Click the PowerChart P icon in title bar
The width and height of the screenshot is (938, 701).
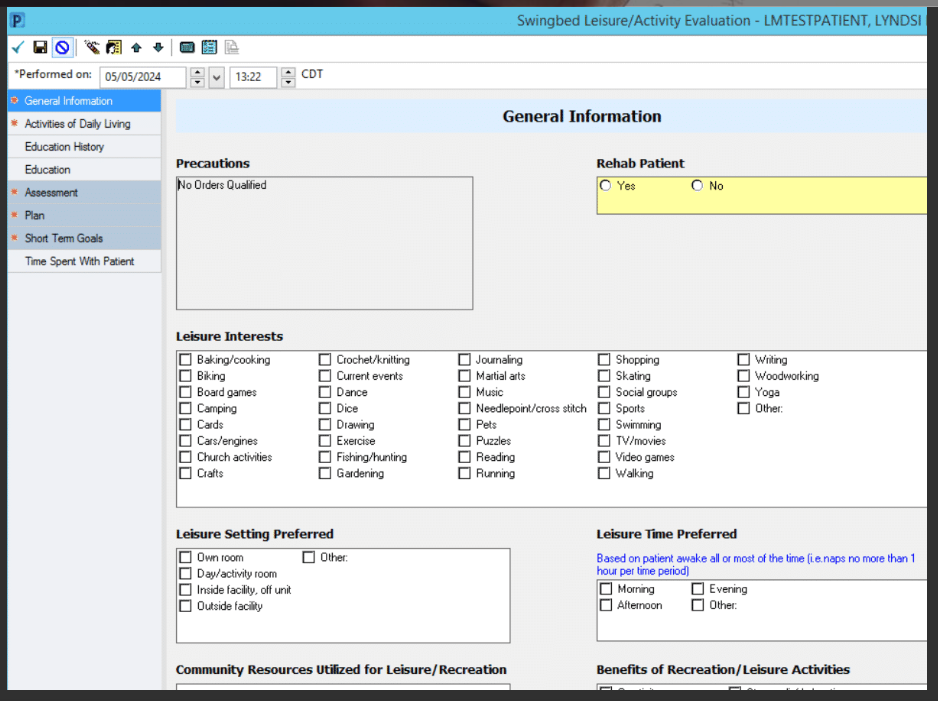coord(17,21)
